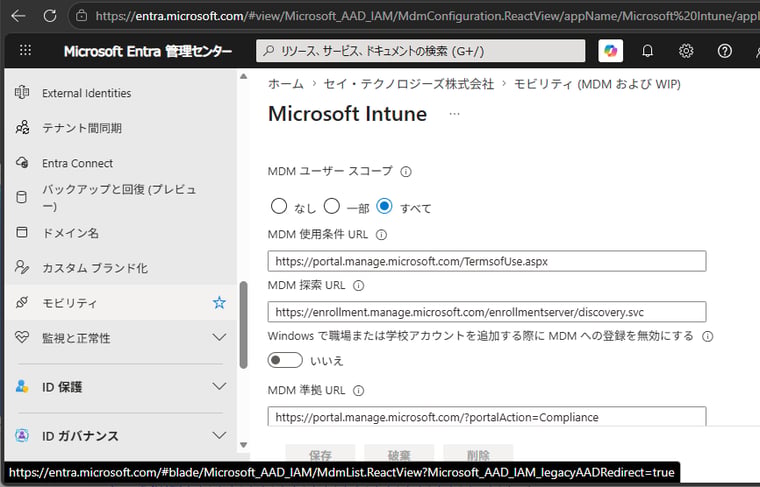
Task: Go back with the browser back arrow
Action: pyautogui.click(x=18, y=16)
